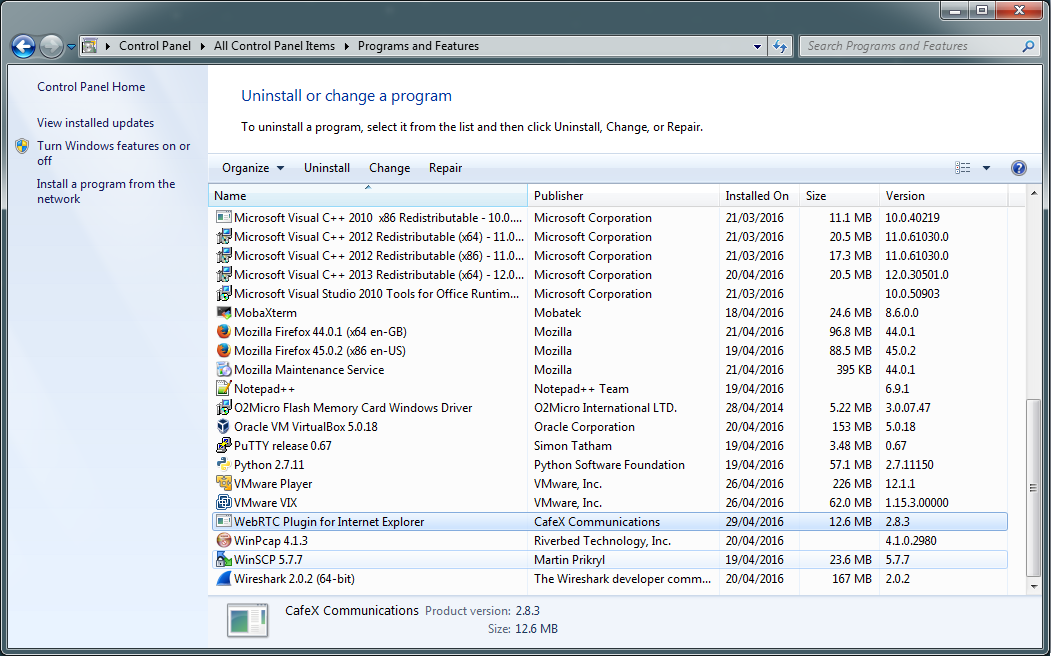Click Uninstall in the toolbar

click(x=327, y=168)
